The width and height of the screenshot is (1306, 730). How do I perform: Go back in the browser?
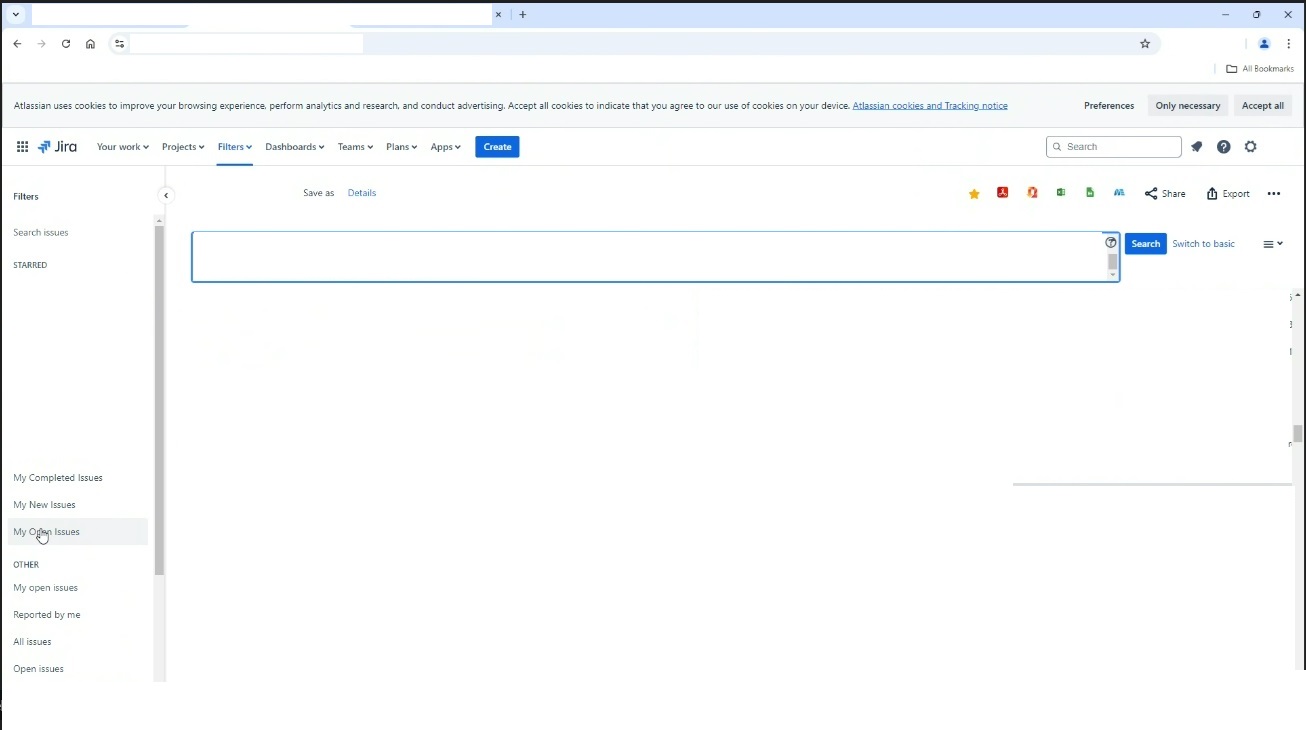click(17, 44)
